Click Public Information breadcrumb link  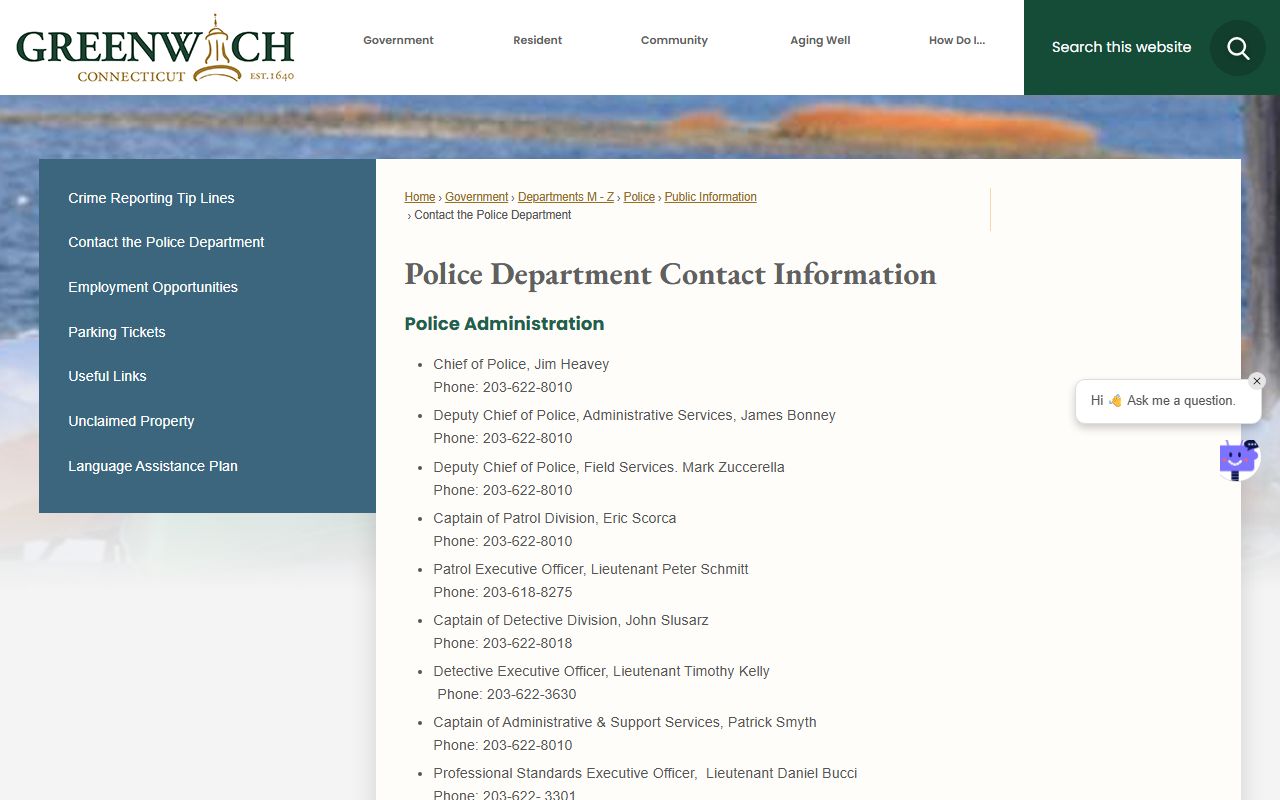click(x=711, y=197)
